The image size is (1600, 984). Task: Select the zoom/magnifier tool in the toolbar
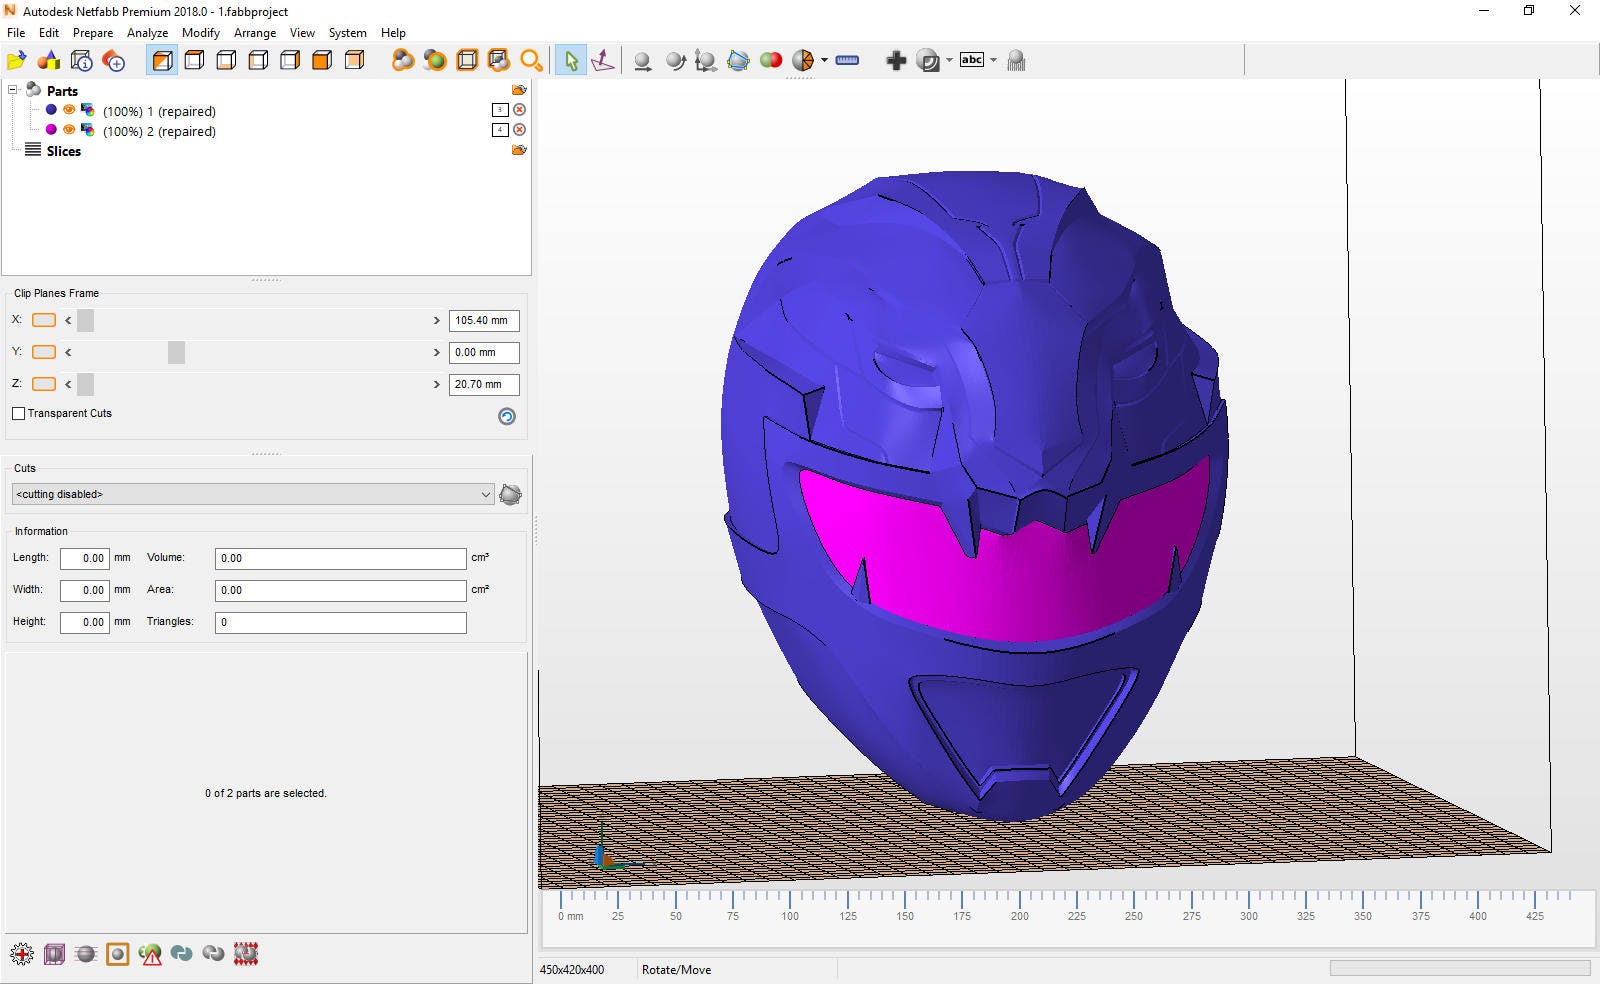pyautogui.click(x=531, y=60)
